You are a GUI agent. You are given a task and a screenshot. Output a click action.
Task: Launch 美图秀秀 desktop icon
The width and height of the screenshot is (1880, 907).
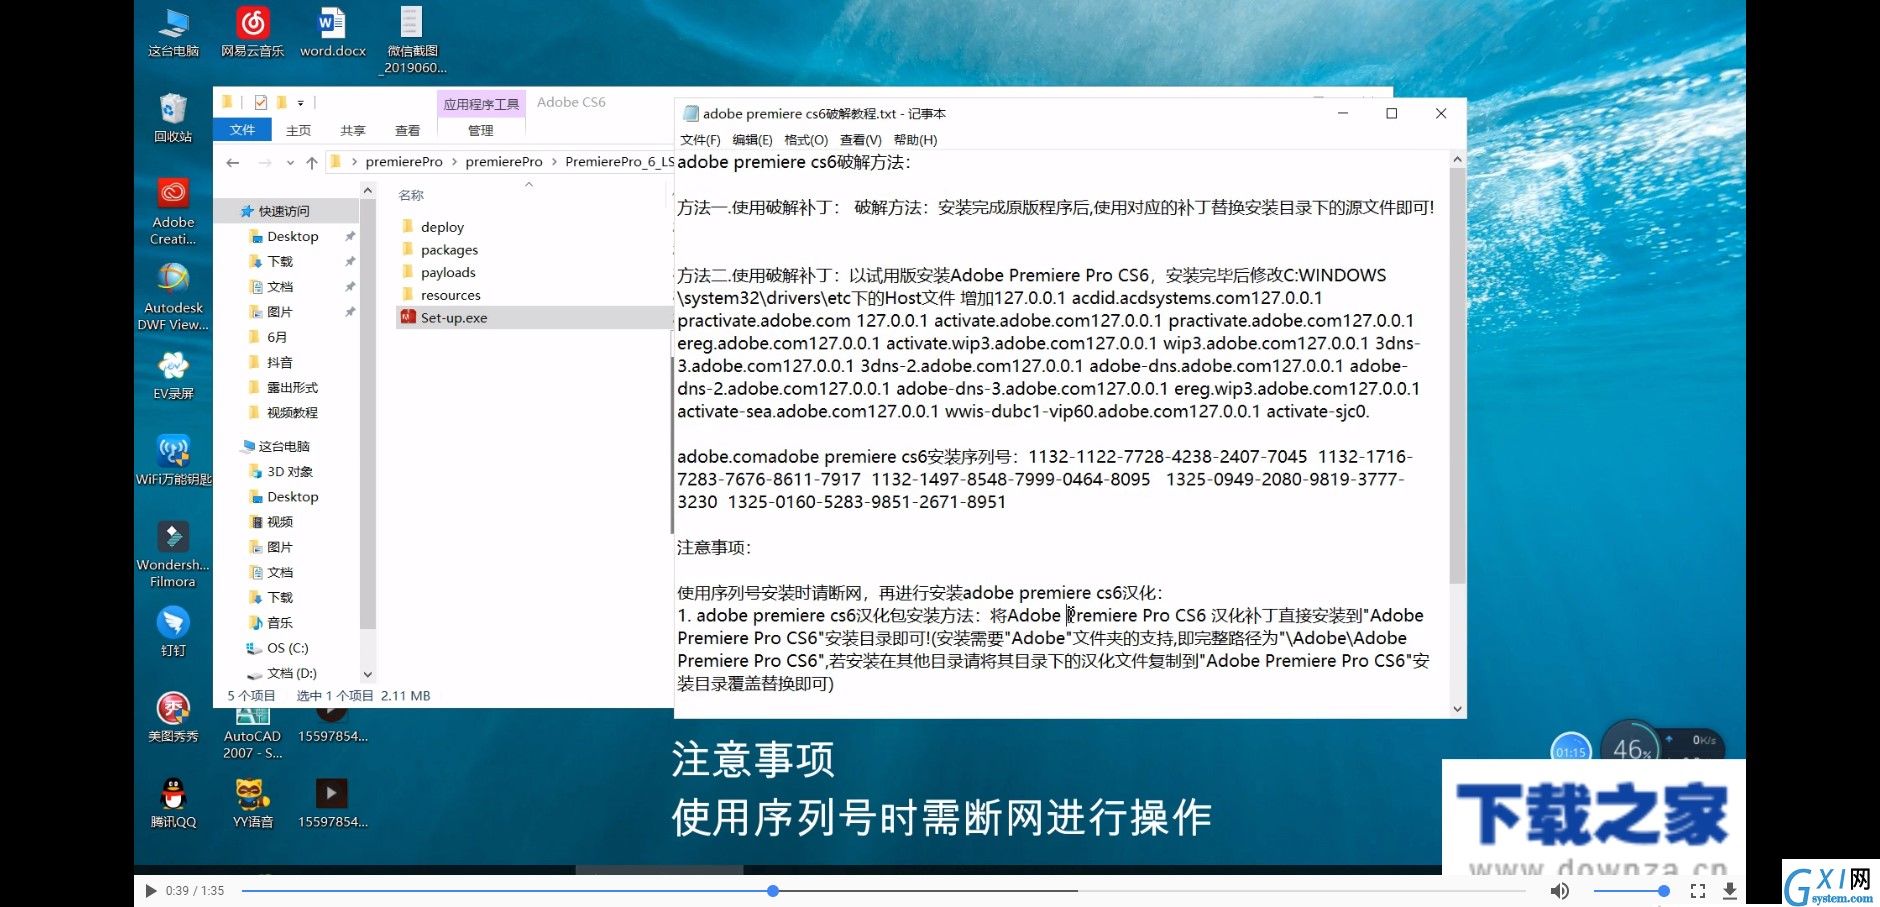pos(173,718)
